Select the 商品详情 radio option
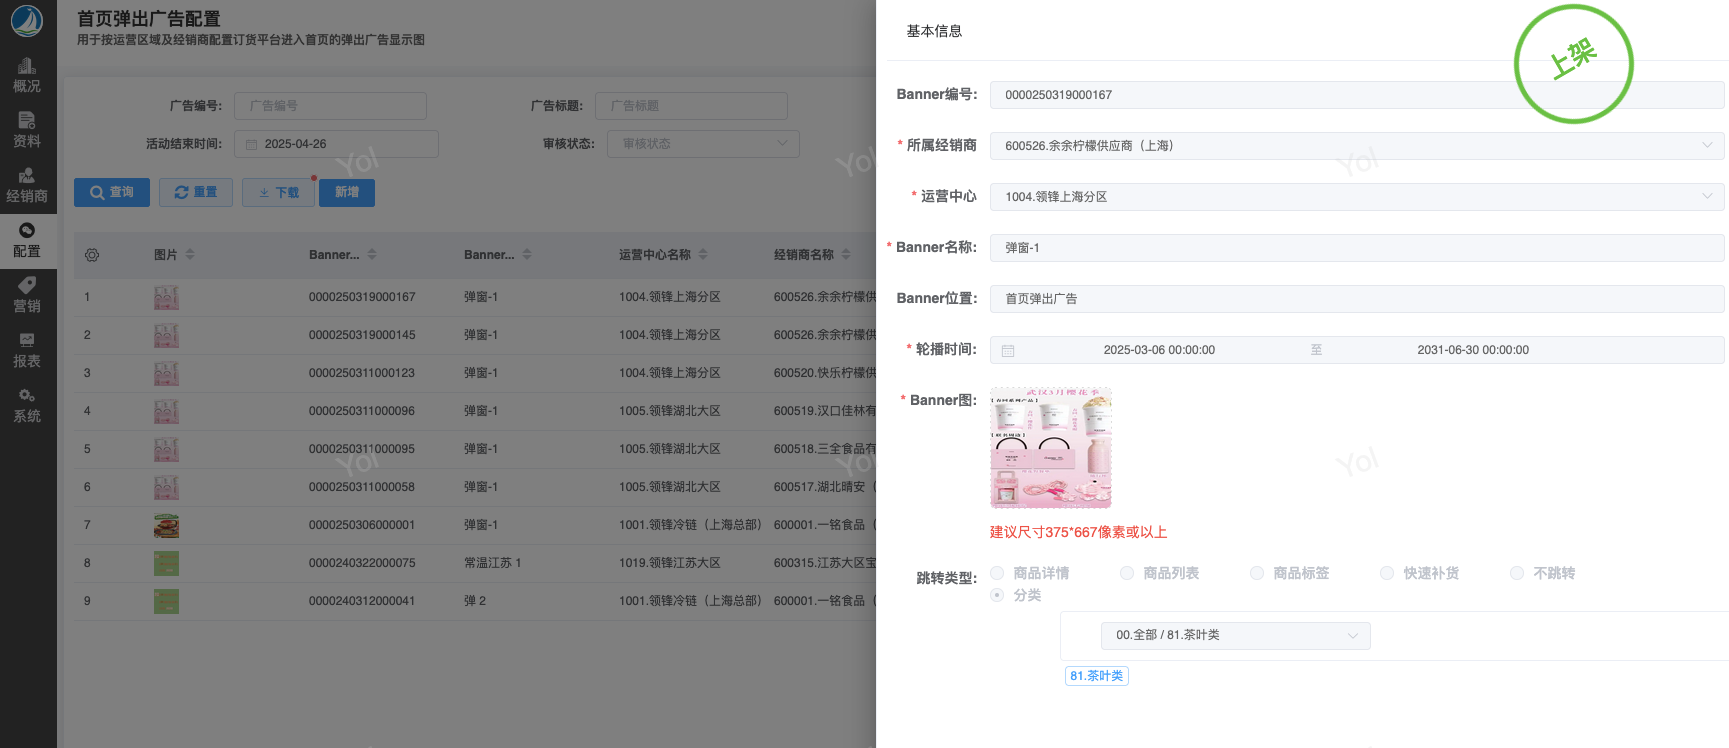 point(997,573)
